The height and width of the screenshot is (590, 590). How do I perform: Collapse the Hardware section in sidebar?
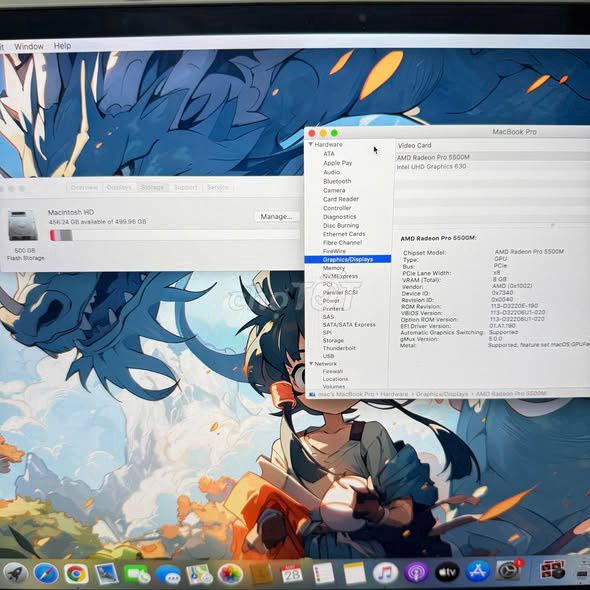click(311, 144)
